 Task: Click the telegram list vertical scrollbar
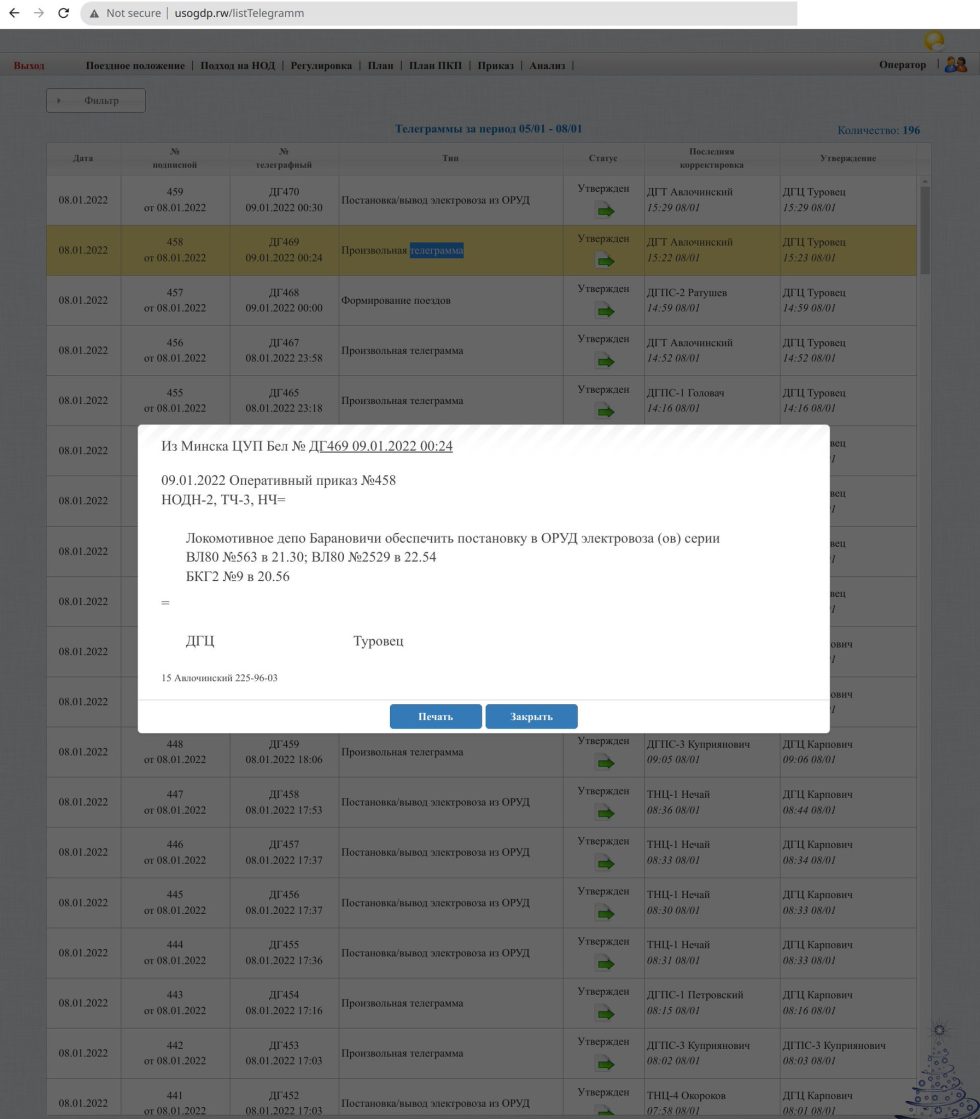point(925,230)
